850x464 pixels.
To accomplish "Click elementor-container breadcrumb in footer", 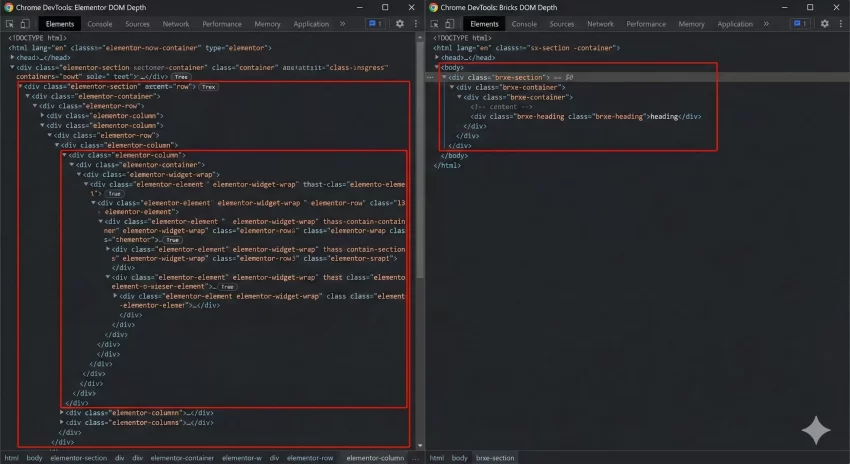I will 182,458.
